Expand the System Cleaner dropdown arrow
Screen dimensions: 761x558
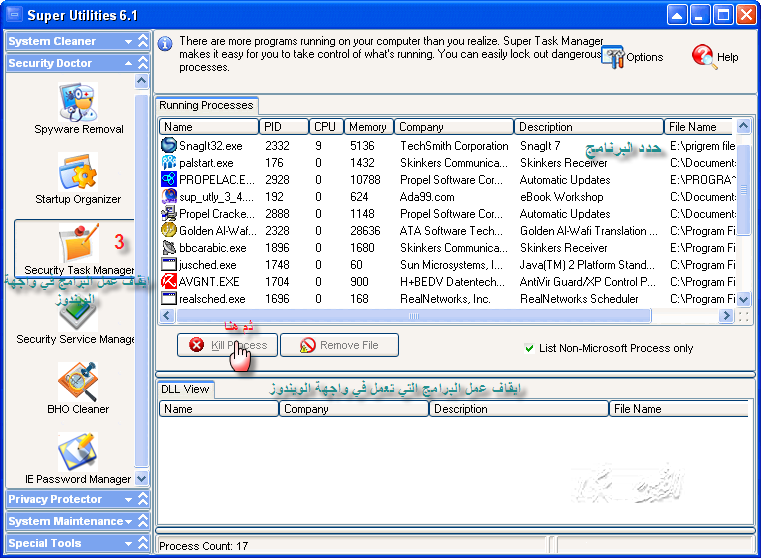[129, 42]
